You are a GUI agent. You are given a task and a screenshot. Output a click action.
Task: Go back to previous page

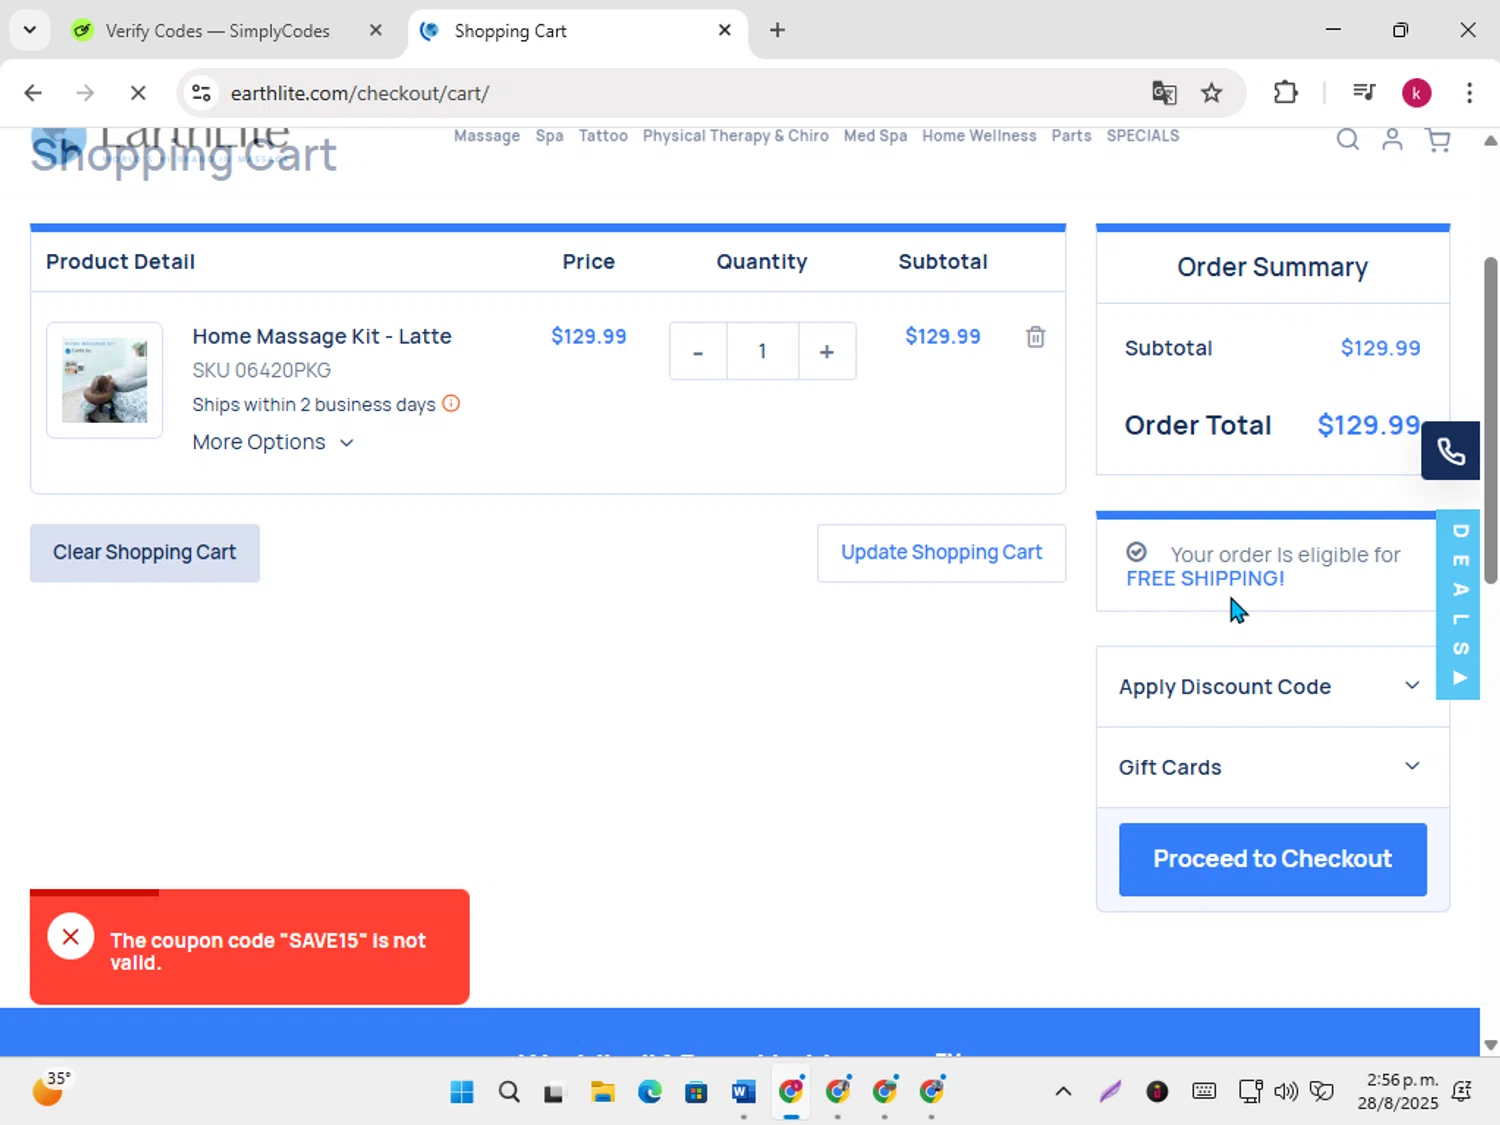(x=33, y=93)
